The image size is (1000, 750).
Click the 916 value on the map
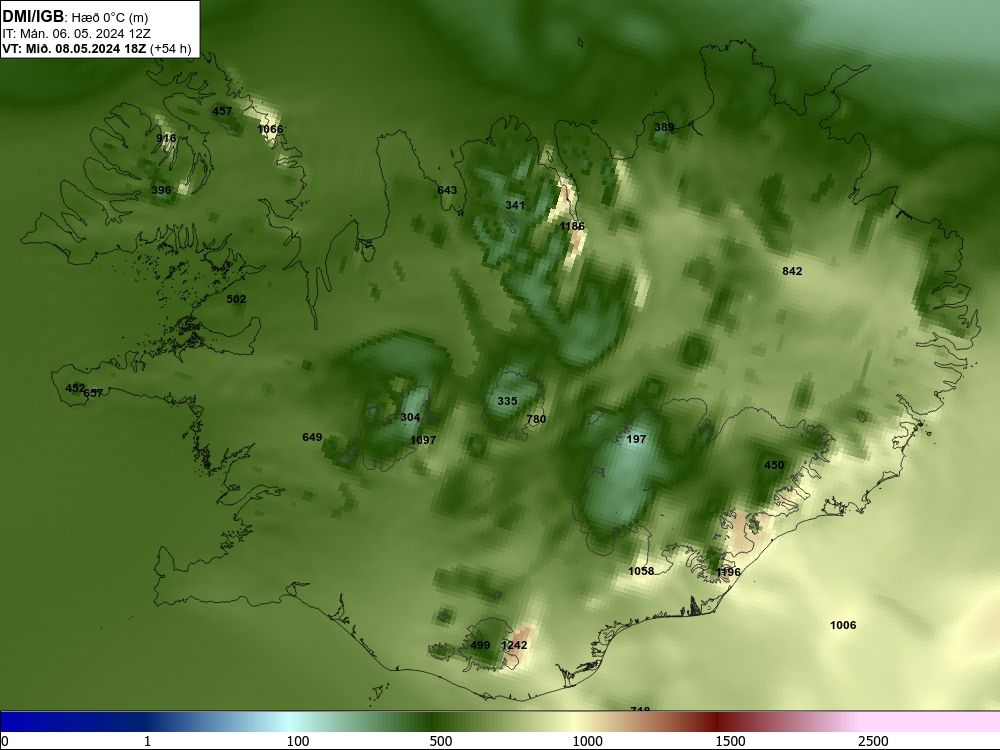(x=166, y=138)
